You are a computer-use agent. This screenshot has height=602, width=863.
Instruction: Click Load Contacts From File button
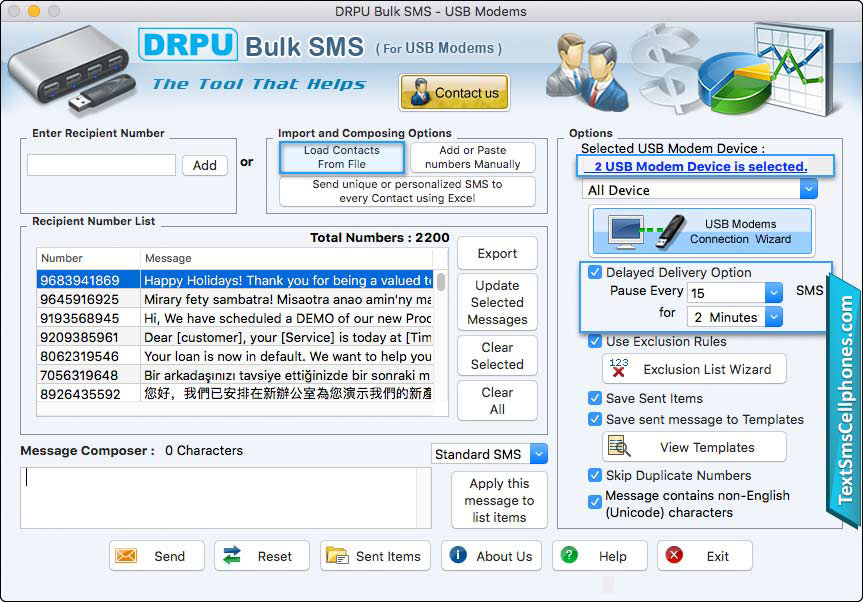coord(342,157)
